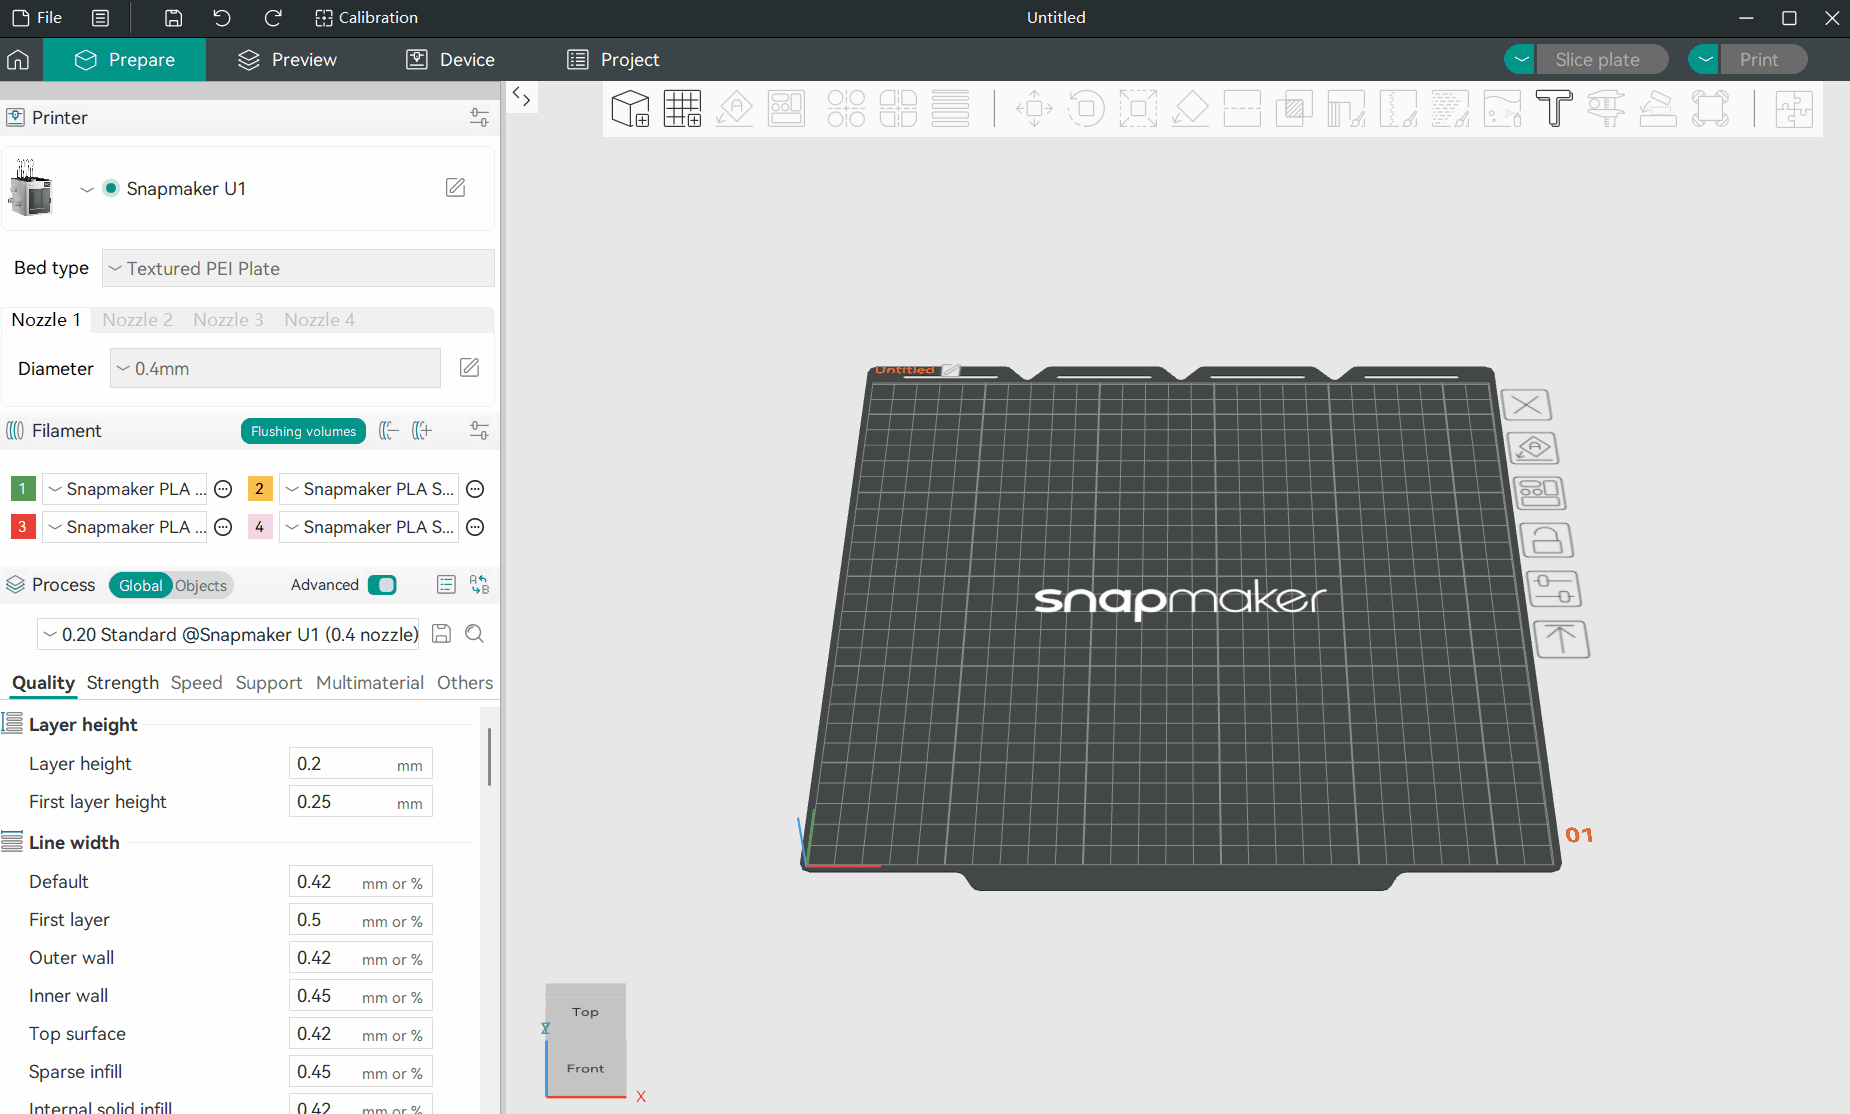Click the Flushing volumes button
1850x1114 pixels.
[x=303, y=431]
